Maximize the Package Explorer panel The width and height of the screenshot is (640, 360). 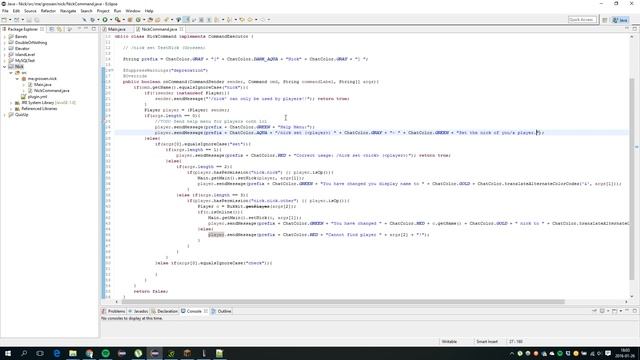click(x=94, y=29)
